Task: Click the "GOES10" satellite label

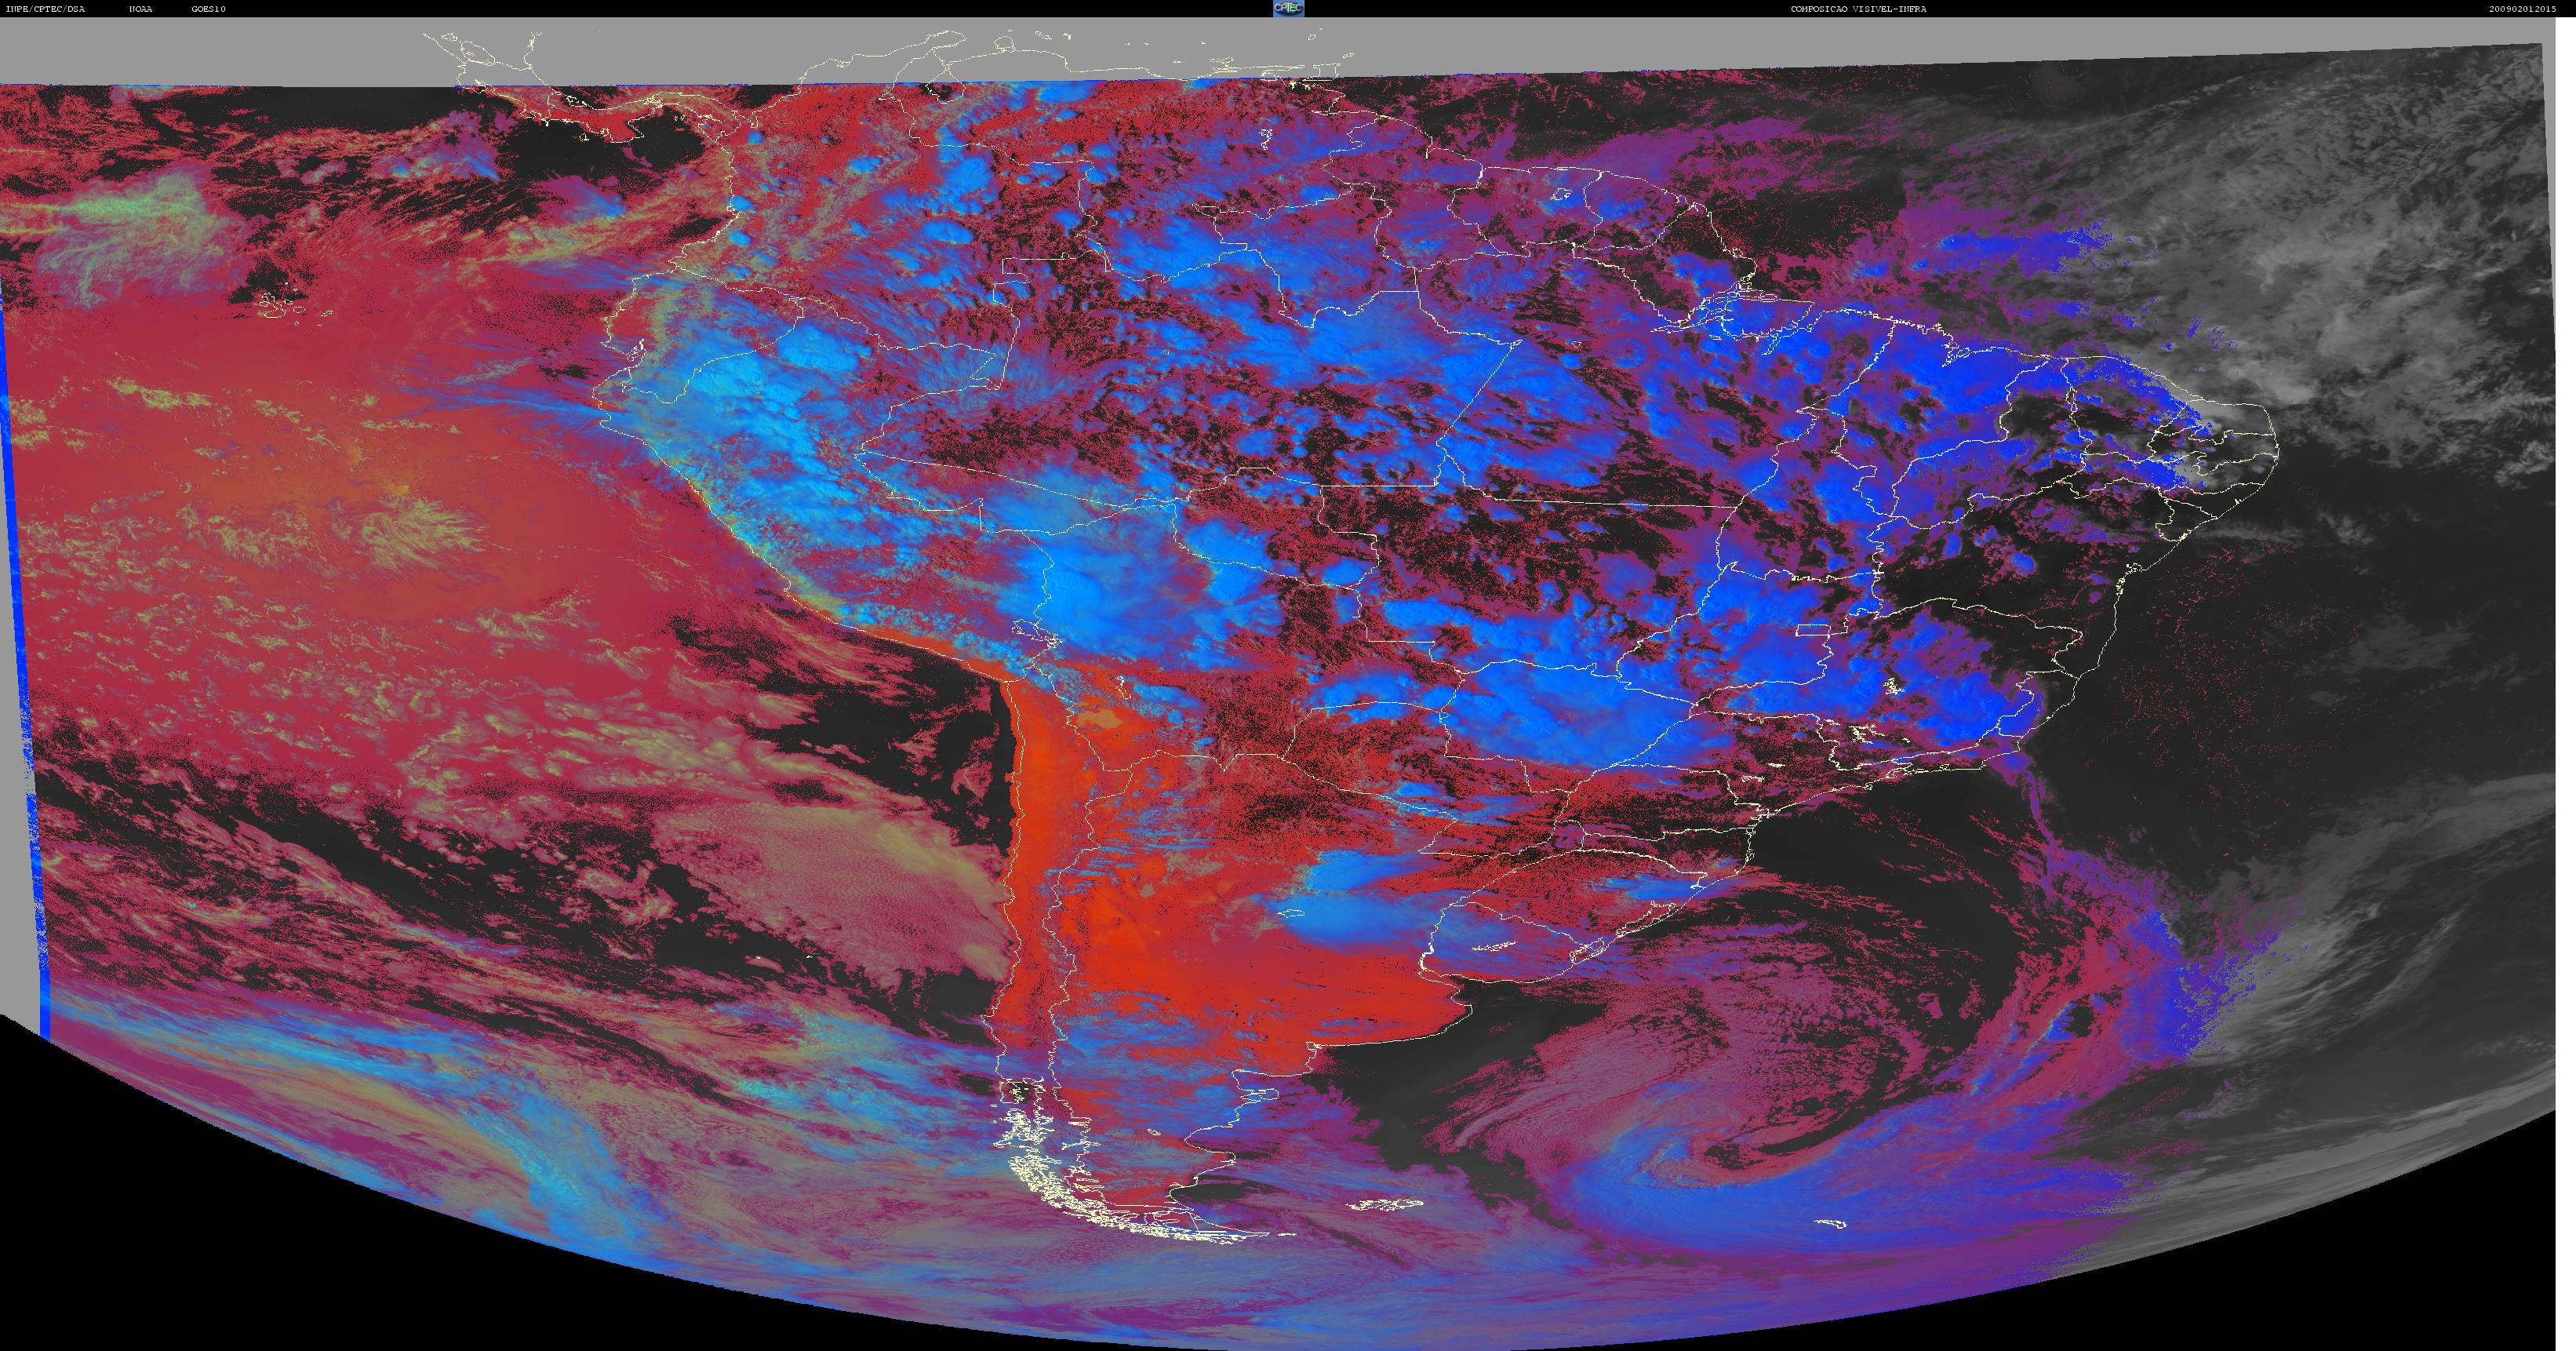Action: (x=209, y=9)
